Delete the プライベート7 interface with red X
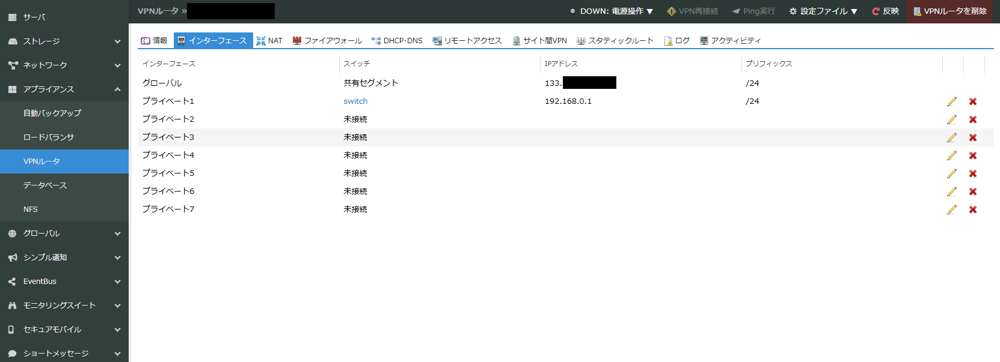 (973, 209)
